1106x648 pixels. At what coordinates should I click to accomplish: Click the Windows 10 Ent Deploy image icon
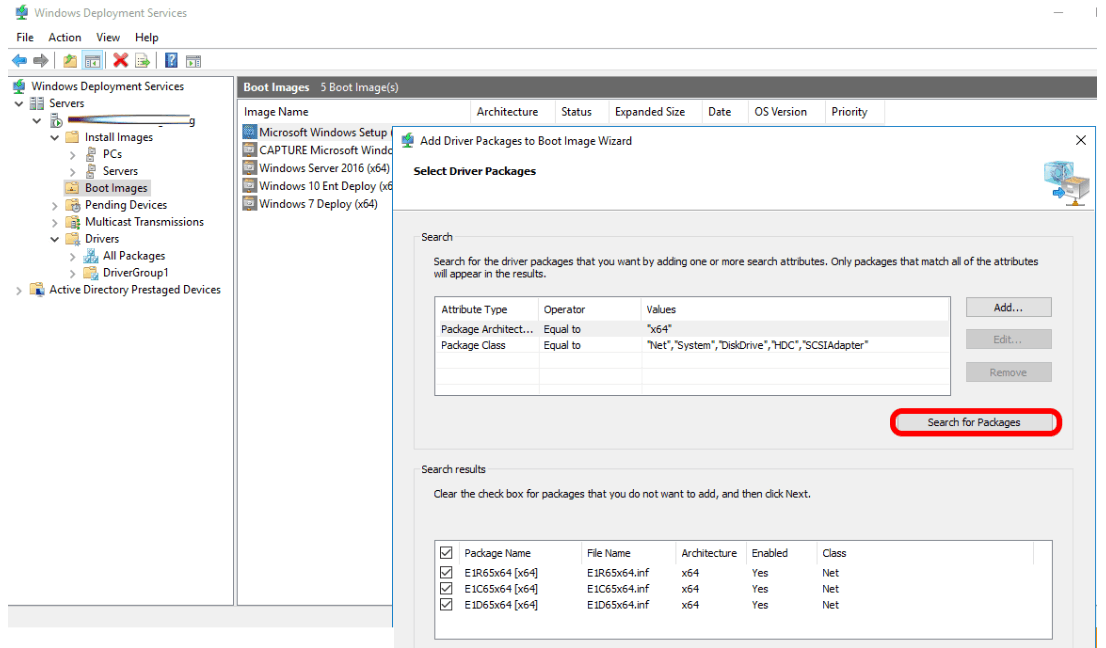pos(249,185)
